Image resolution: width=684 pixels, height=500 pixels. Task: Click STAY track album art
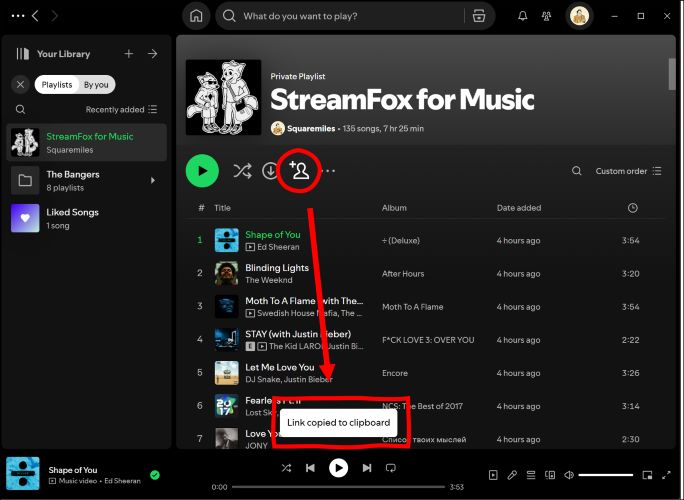pyautogui.click(x=227, y=339)
